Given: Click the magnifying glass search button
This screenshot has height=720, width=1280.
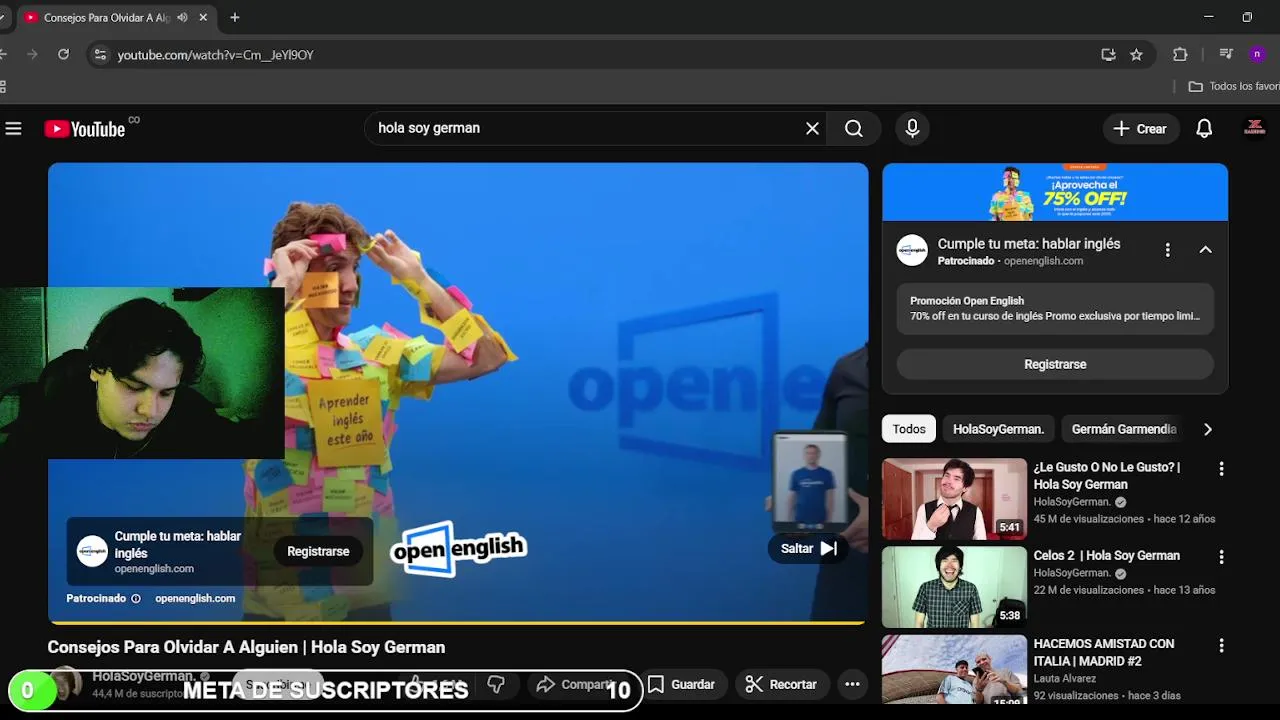Looking at the screenshot, I should click(x=853, y=128).
